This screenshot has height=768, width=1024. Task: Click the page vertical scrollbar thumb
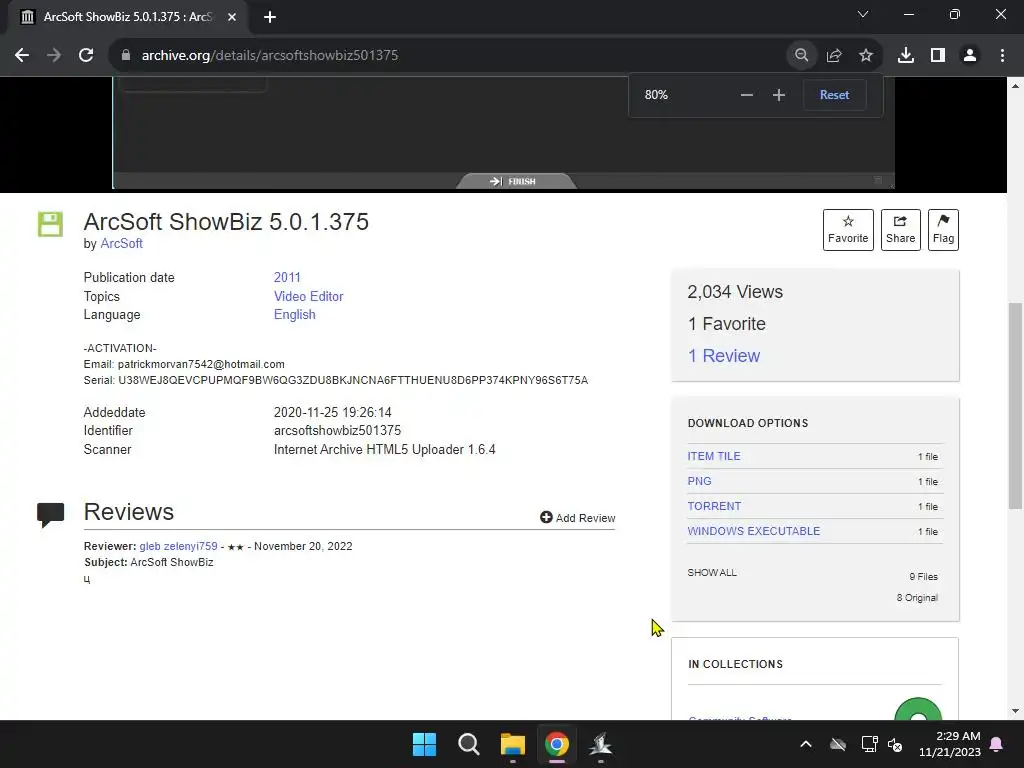point(1015,405)
